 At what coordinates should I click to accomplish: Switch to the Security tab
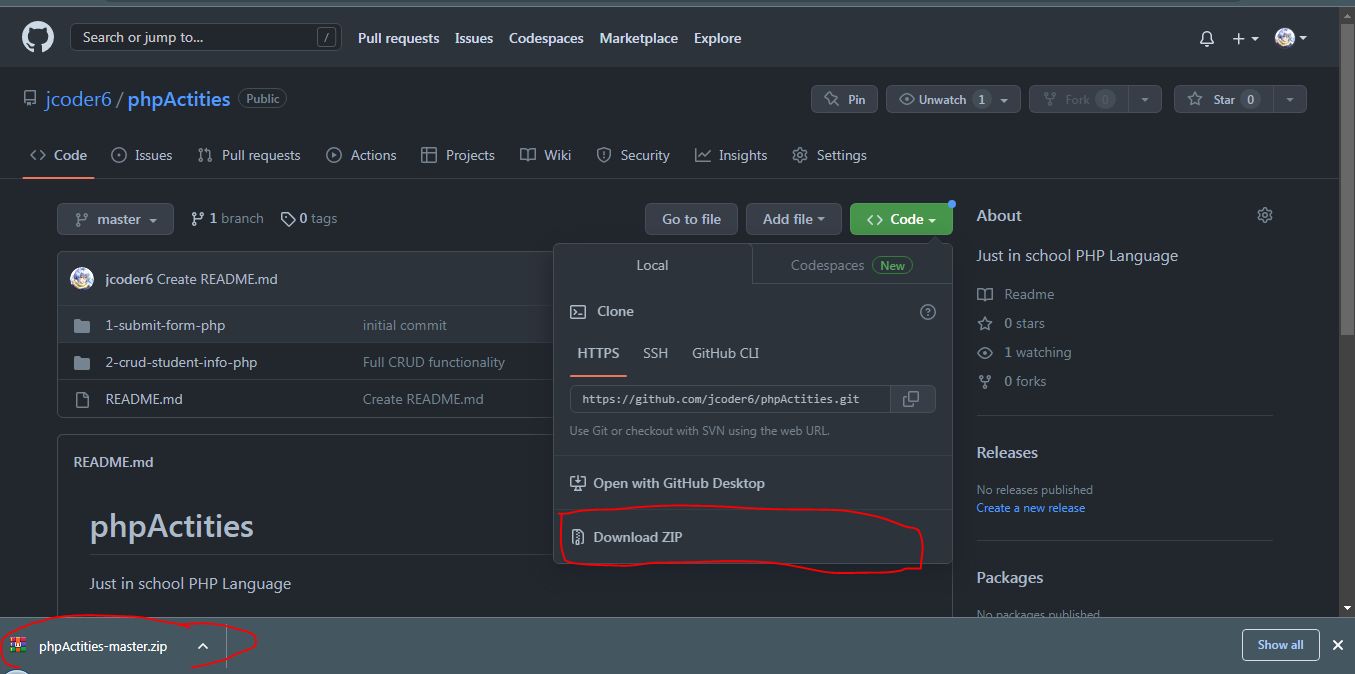coord(633,155)
